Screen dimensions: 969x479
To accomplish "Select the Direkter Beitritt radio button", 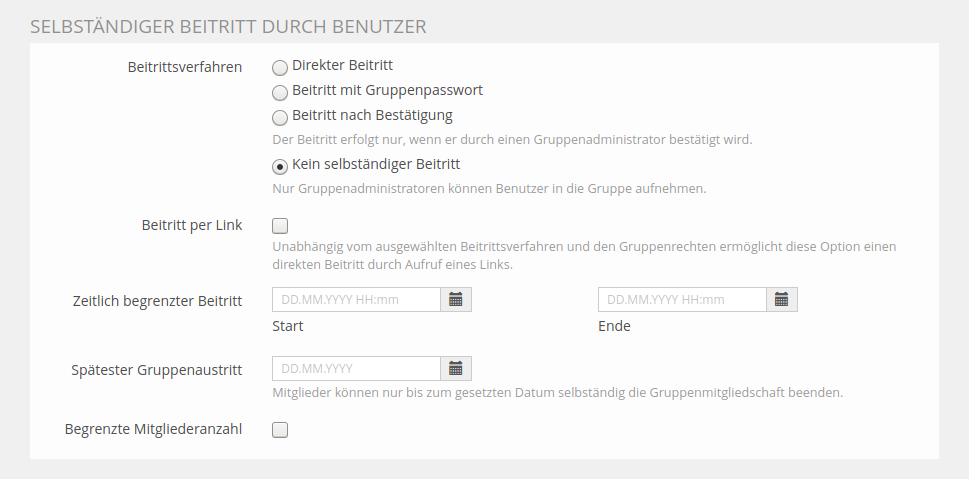I will [280, 68].
